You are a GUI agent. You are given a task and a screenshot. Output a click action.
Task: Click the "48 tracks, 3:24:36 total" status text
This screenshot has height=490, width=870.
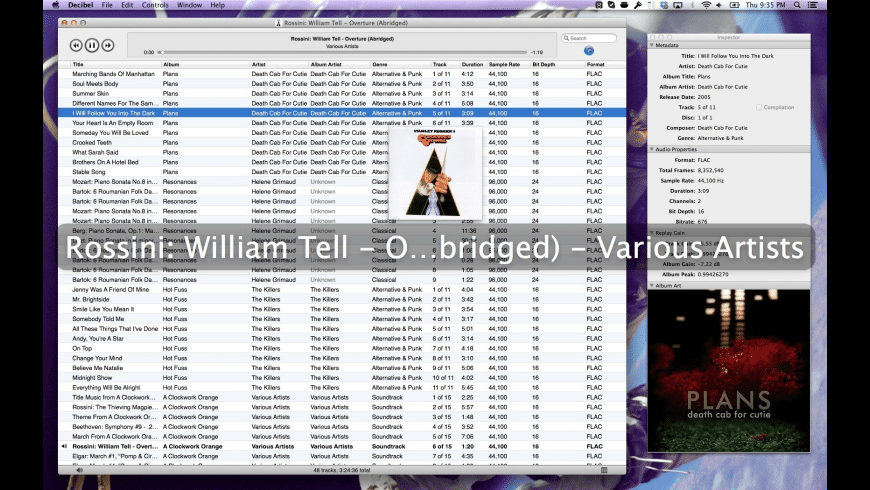[x=342, y=470]
